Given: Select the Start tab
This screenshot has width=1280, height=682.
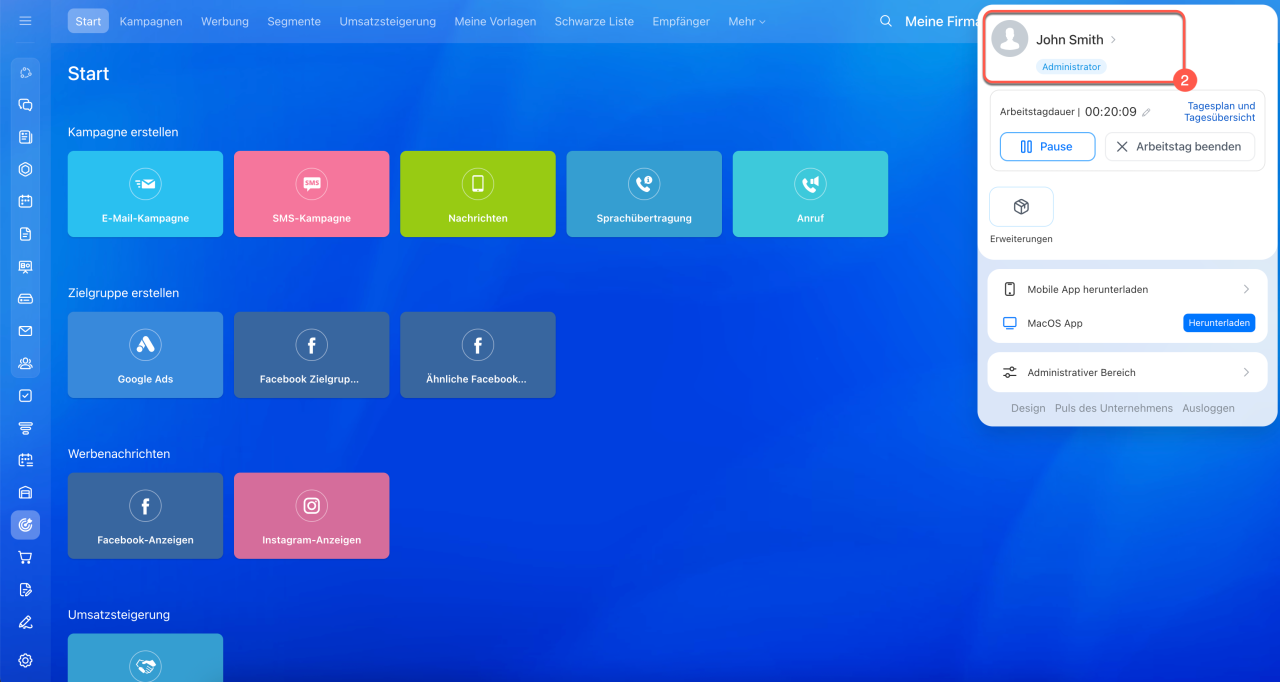Looking at the screenshot, I should coord(88,21).
